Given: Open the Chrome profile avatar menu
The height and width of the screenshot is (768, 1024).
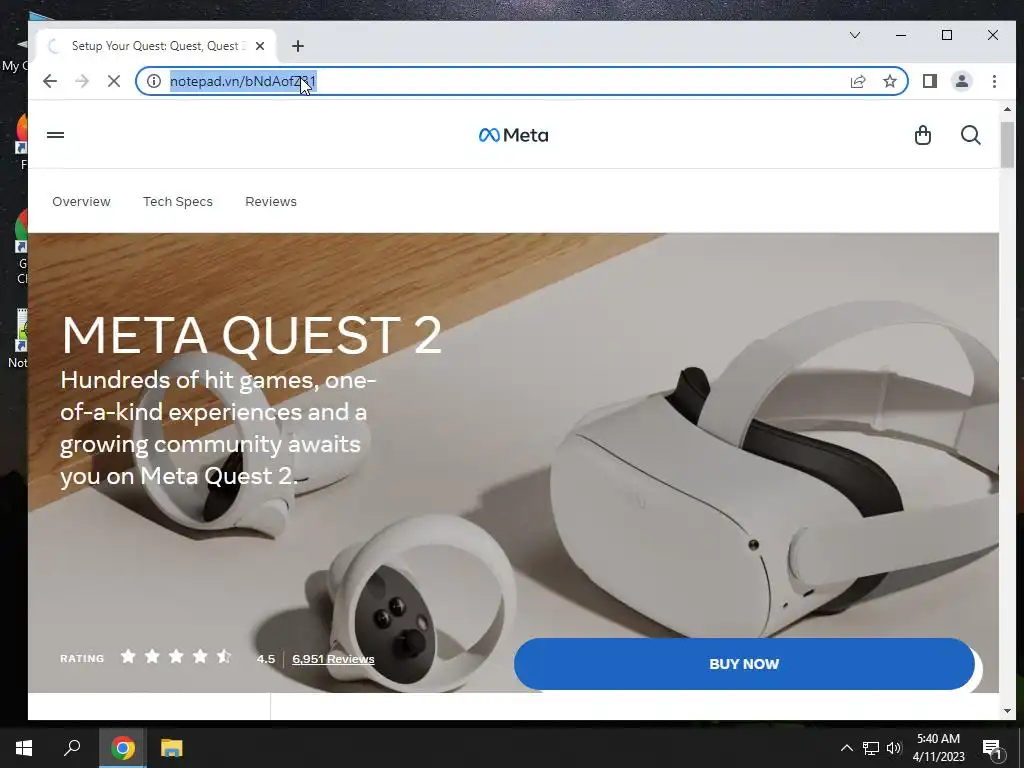Looking at the screenshot, I should pyautogui.click(x=961, y=81).
